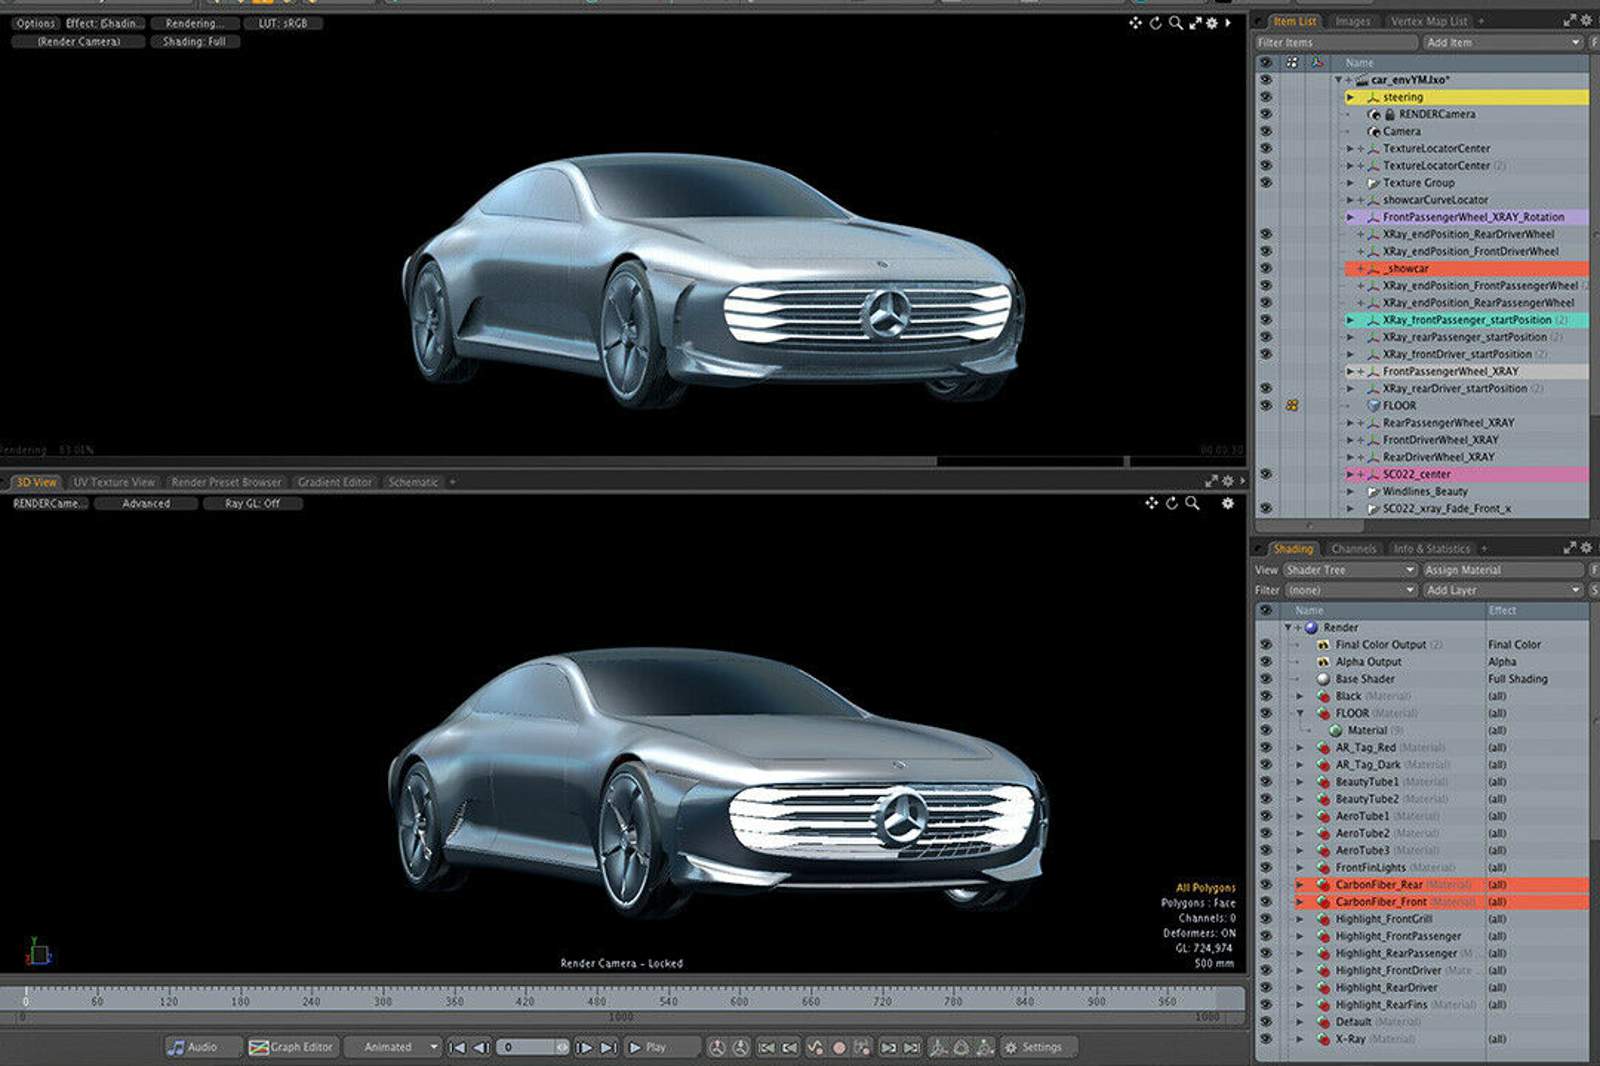This screenshot has width=1600, height=1066.
Task: Click the Graph Editor button
Action: pyautogui.click(x=291, y=1047)
